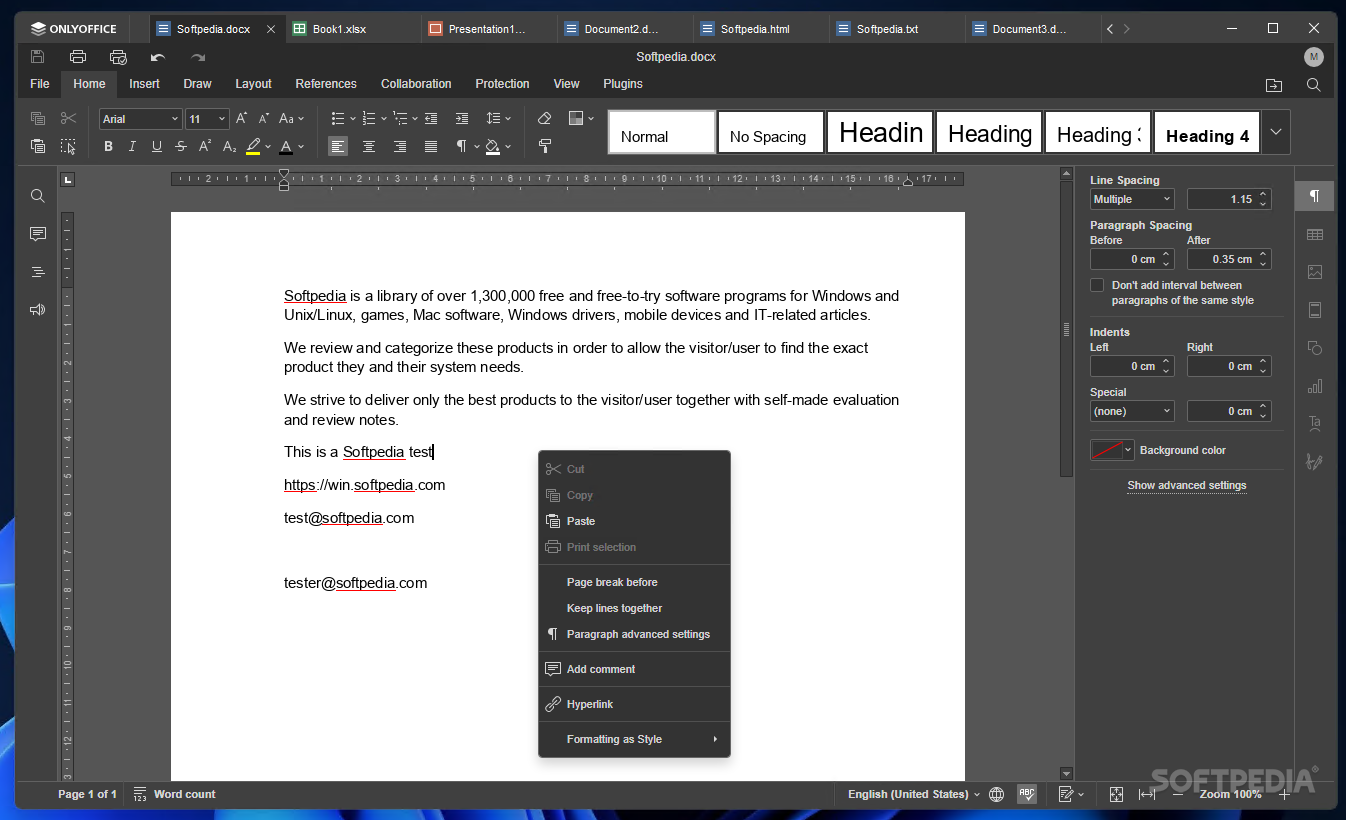Open Text Art settings in right sidebar
The height and width of the screenshot is (820, 1346).
(1315, 424)
